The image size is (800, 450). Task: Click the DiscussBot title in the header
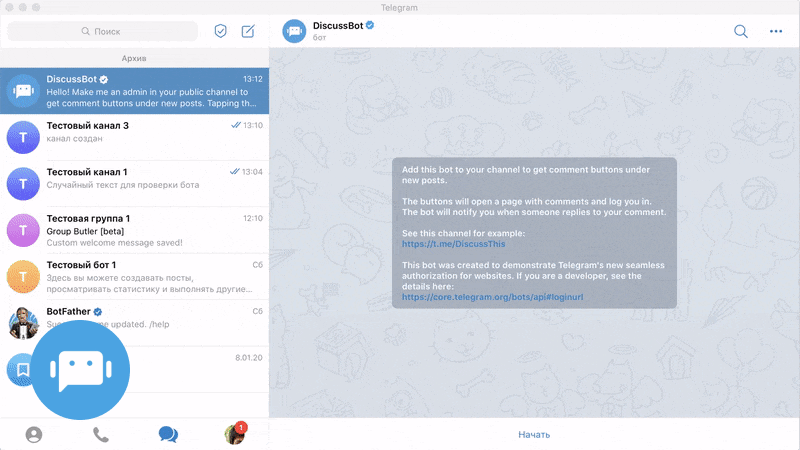point(338,26)
